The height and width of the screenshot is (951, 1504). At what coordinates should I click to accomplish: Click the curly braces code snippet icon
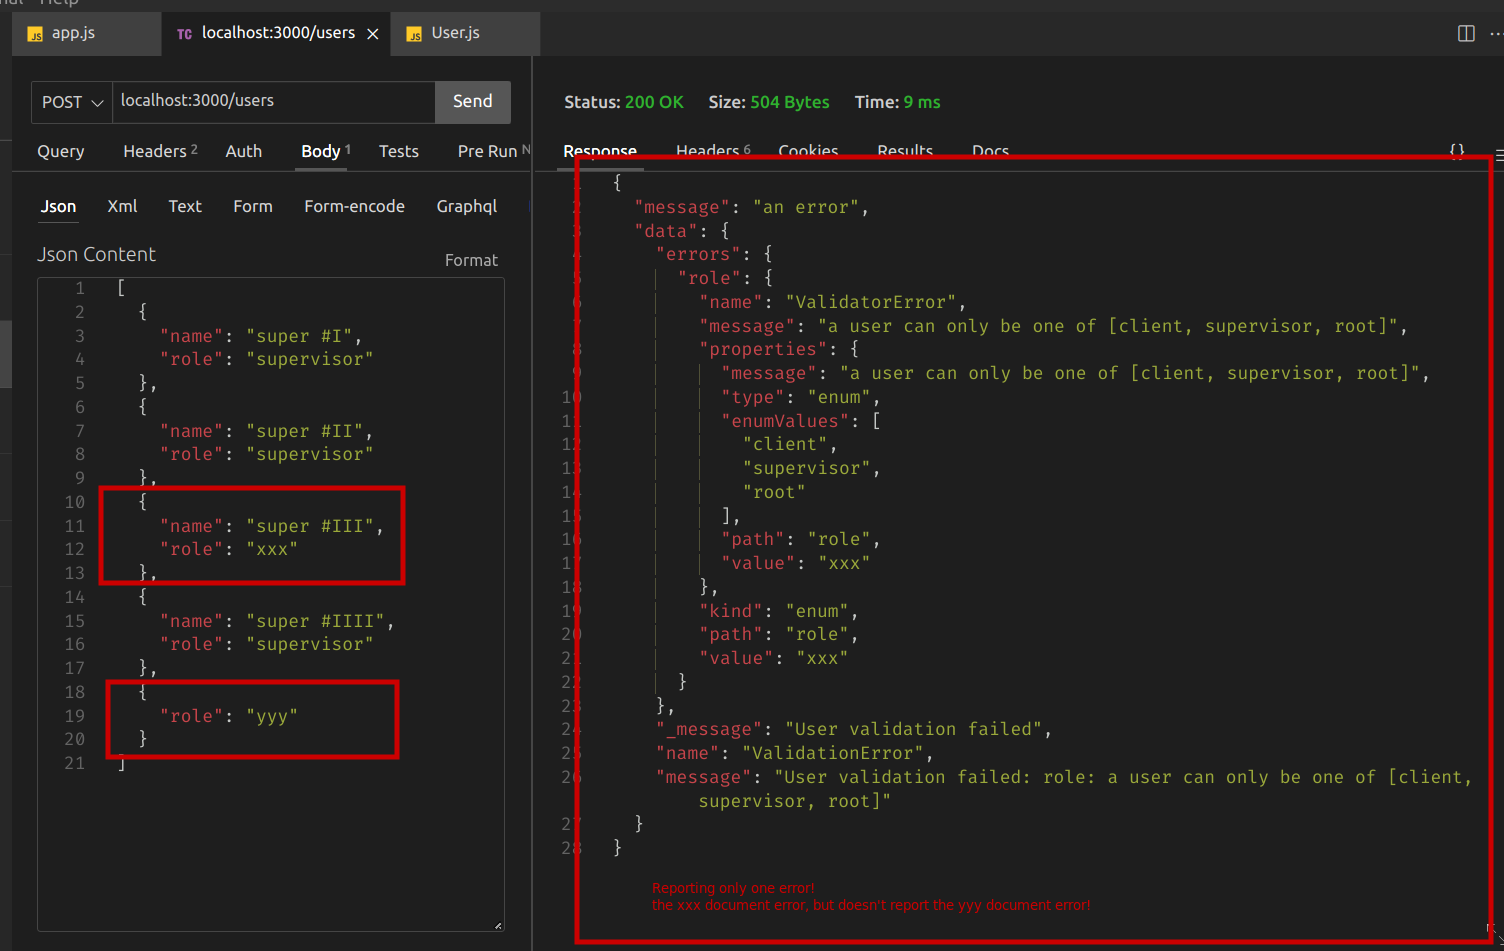coord(1457,151)
